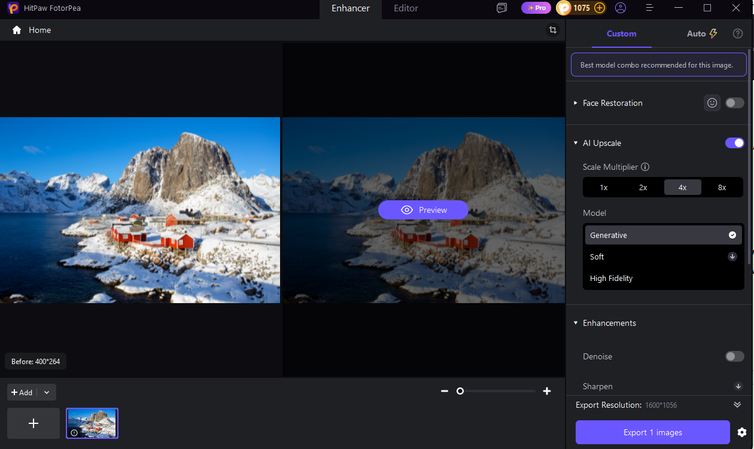Collapse the AI Upscale section arrow
Viewport: 754px width, 449px height.
point(575,143)
